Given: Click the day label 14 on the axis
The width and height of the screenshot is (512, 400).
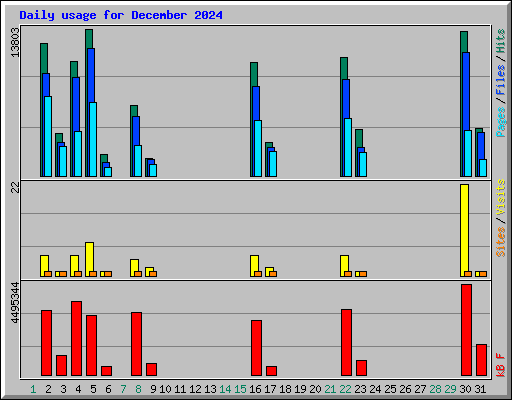Looking at the screenshot, I should [x=225, y=389].
